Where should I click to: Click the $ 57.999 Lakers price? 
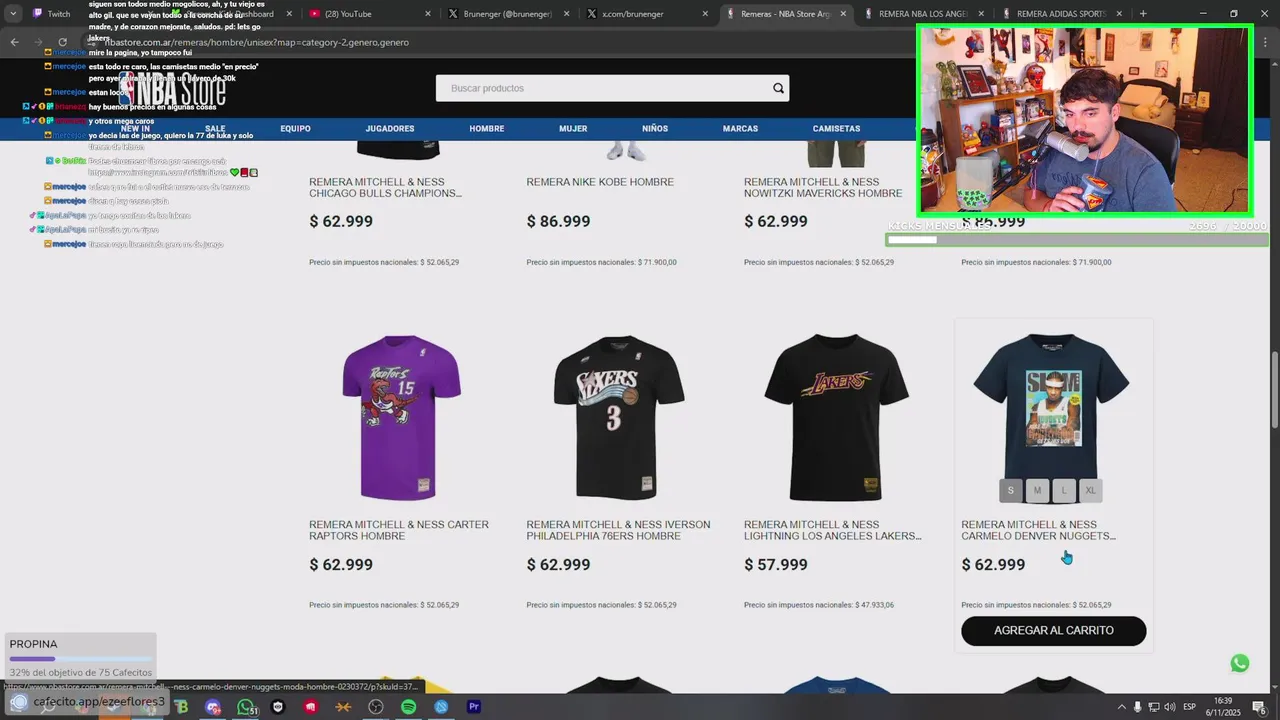click(776, 565)
